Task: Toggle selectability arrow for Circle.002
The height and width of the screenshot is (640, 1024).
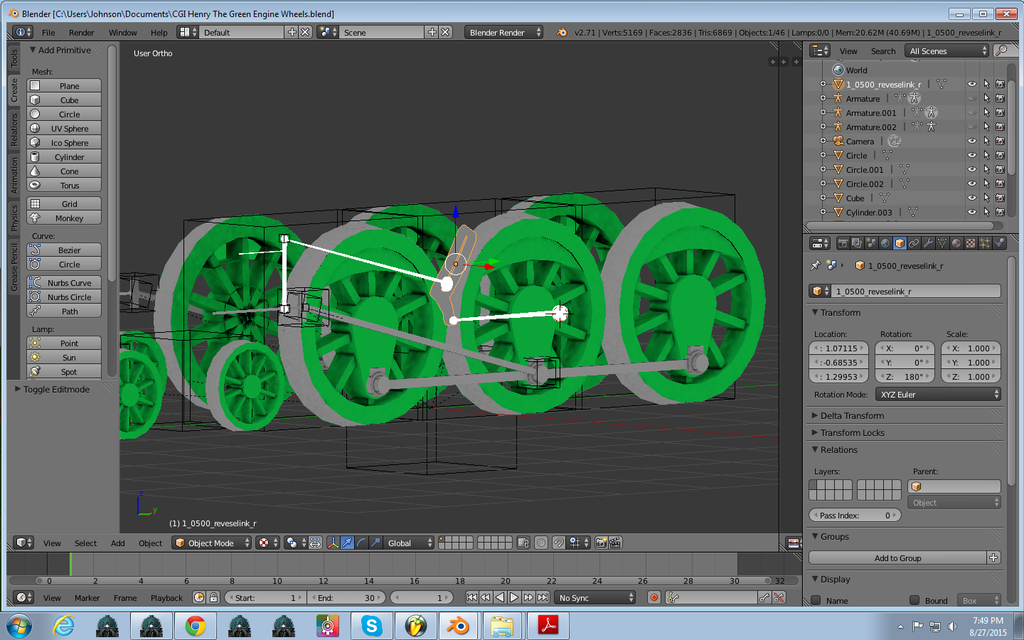Action: click(x=986, y=184)
